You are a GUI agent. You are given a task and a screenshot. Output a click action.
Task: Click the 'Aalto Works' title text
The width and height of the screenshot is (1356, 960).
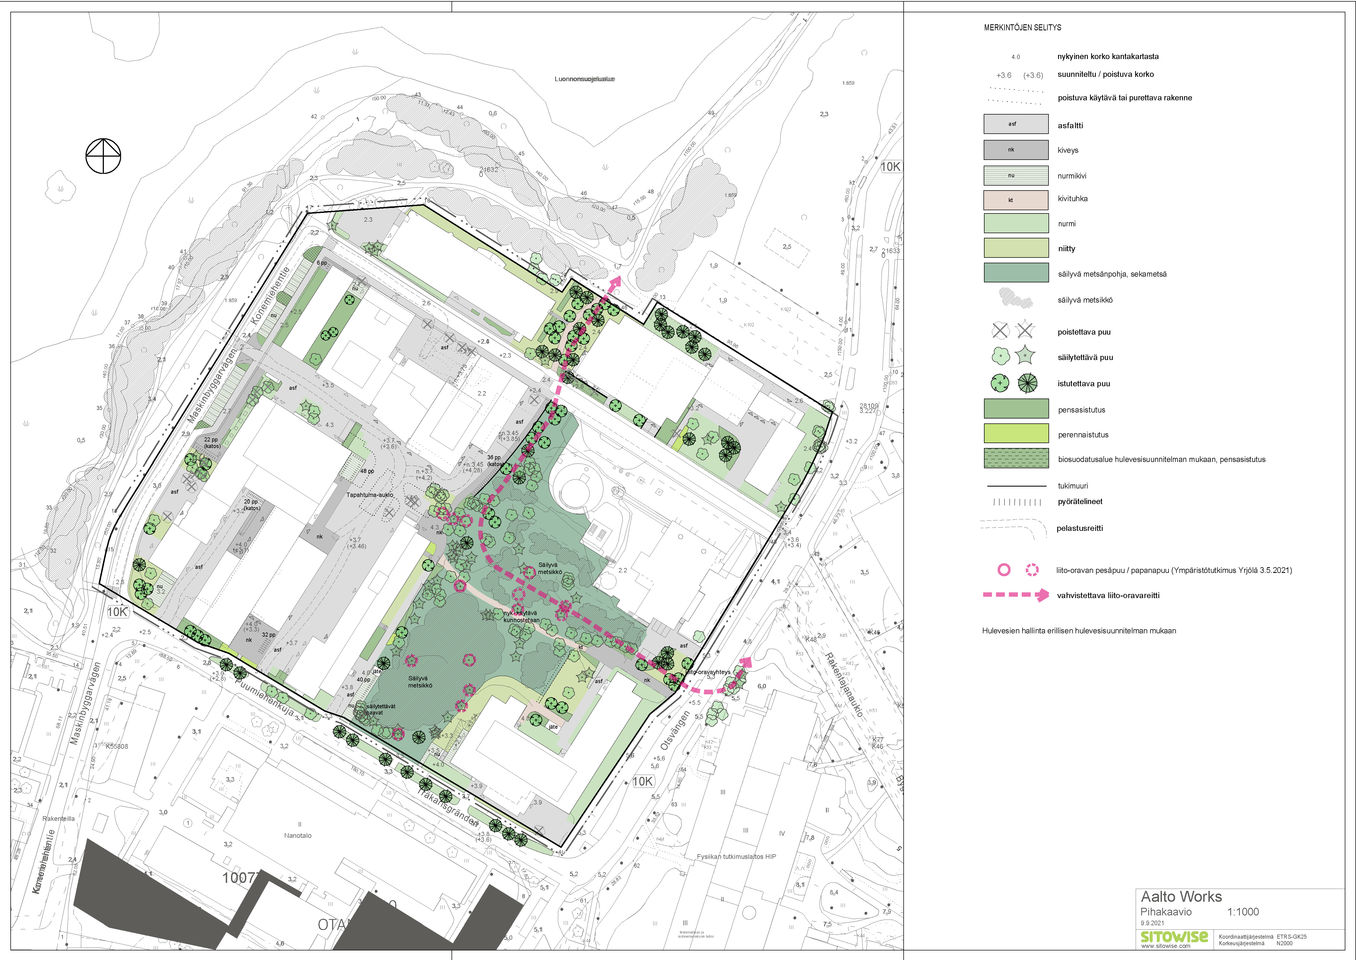click(x=1181, y=897)
